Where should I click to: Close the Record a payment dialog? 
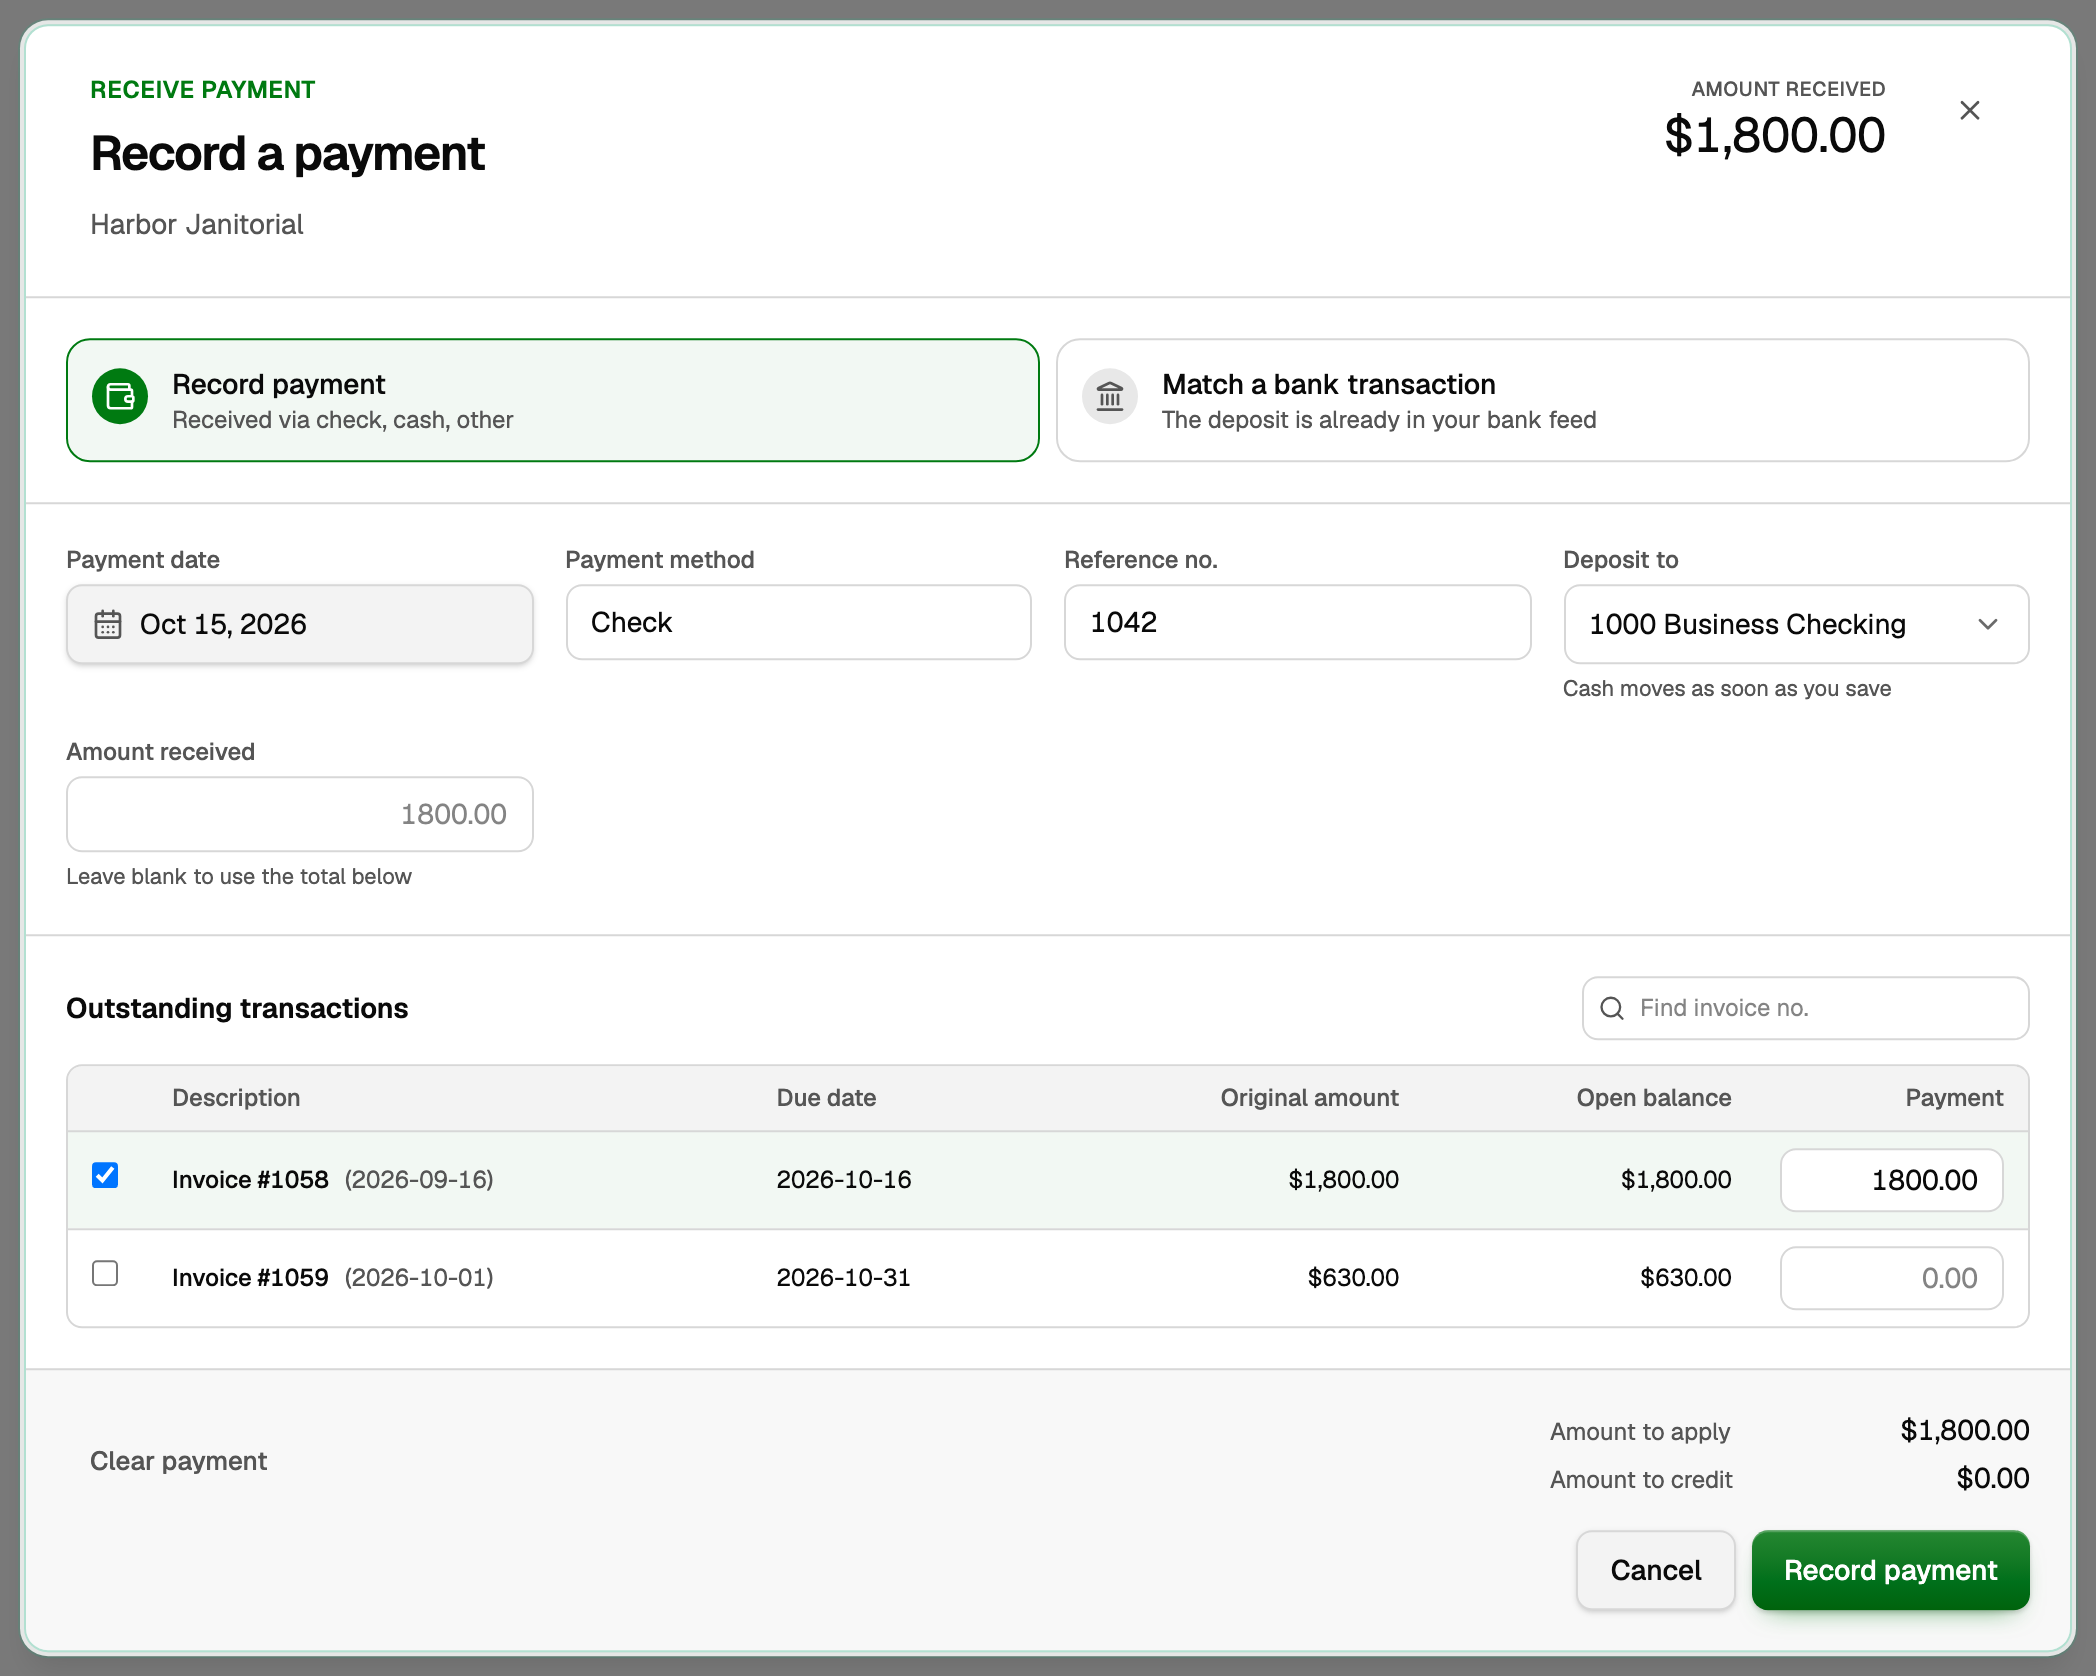pos(1969,110)
